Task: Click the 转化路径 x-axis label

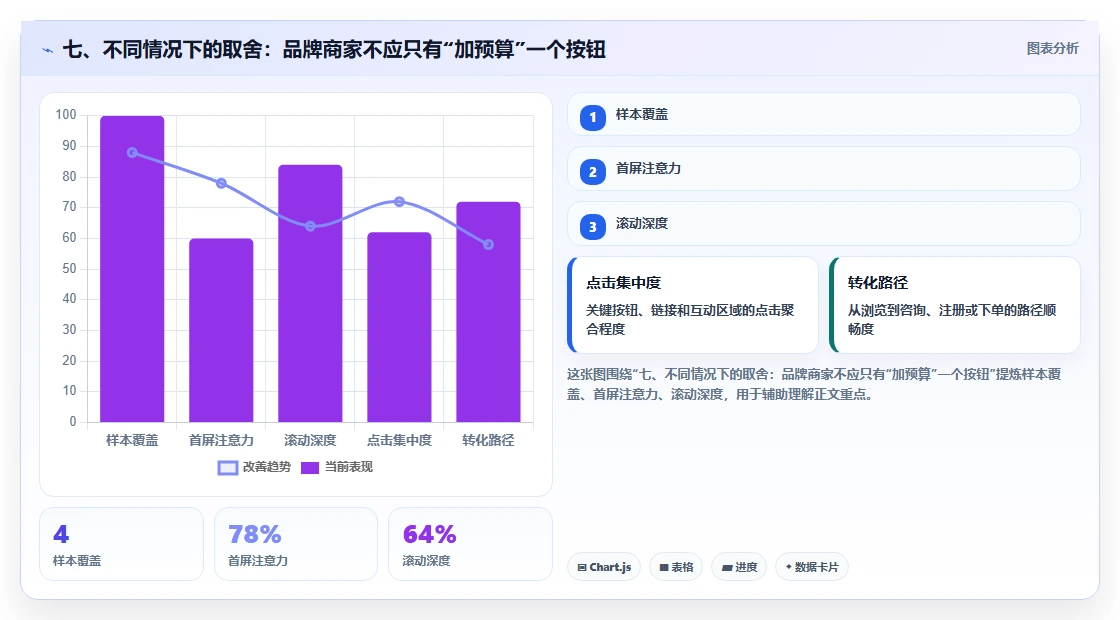Action: pos(489,441)
